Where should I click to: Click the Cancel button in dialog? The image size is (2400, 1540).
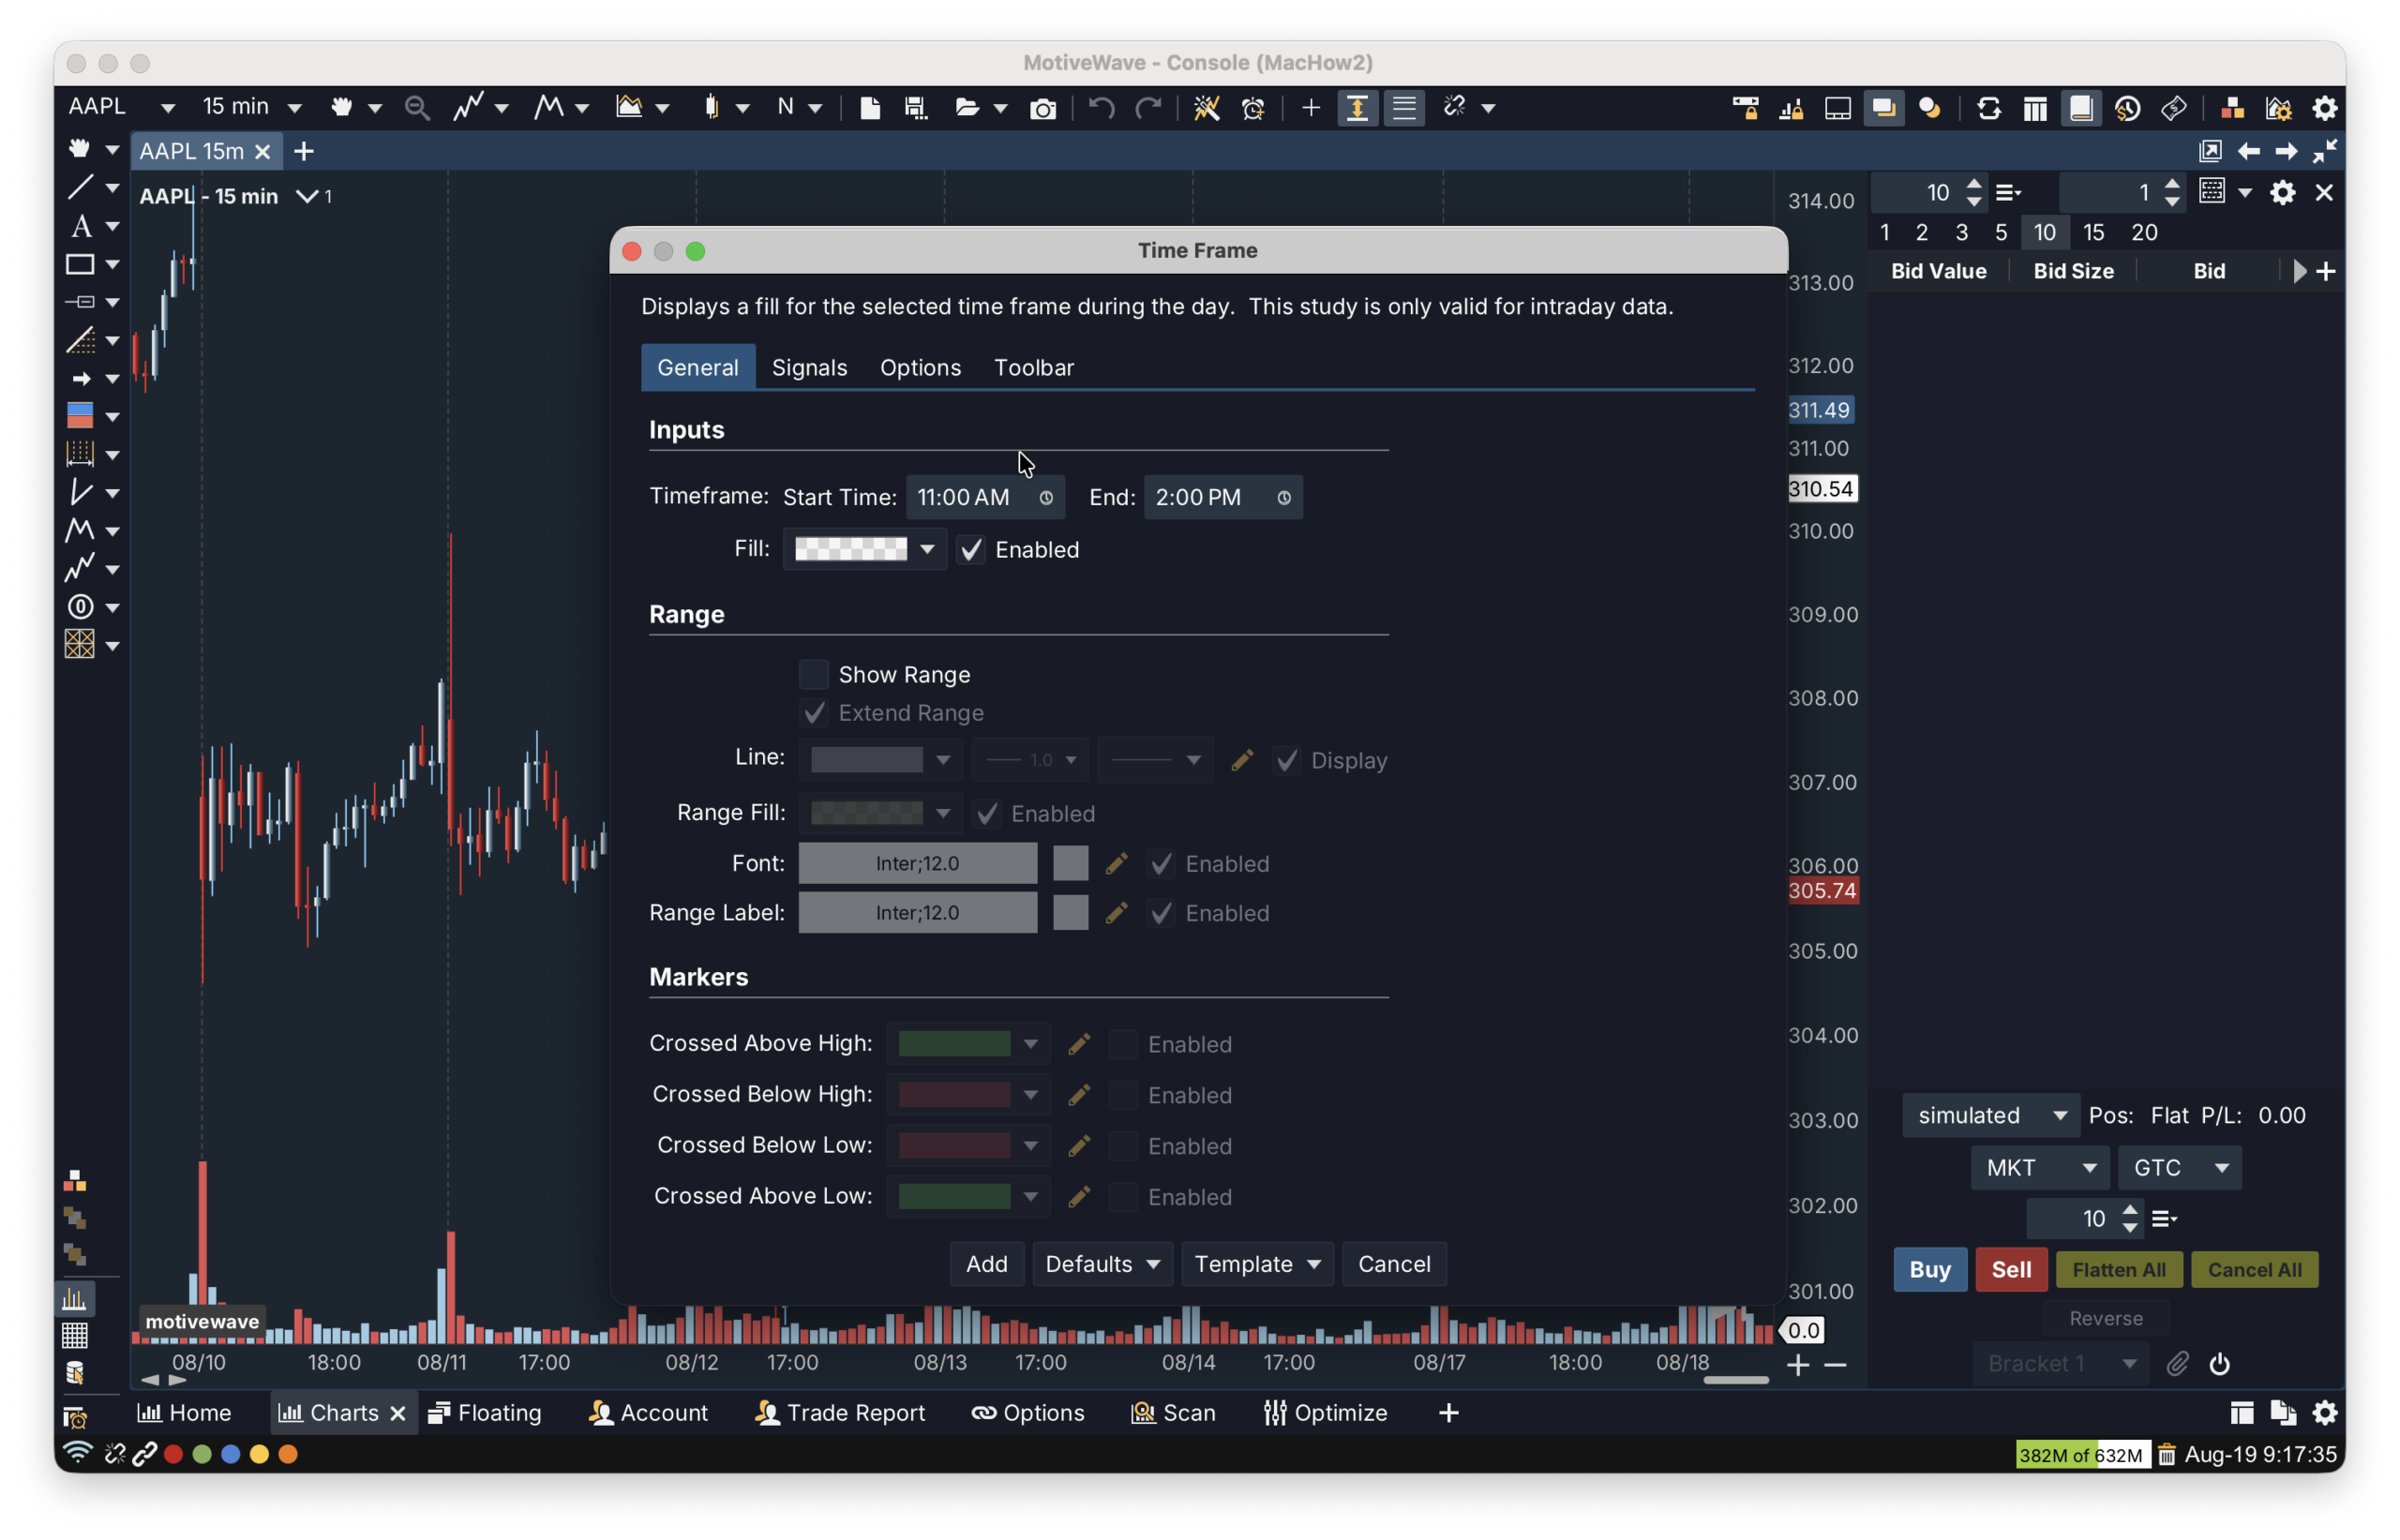click(x=1394, y=1264)
